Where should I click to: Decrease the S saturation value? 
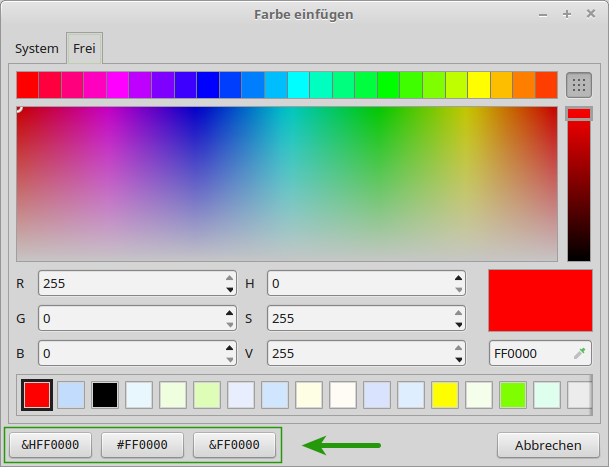coord(459,324)
